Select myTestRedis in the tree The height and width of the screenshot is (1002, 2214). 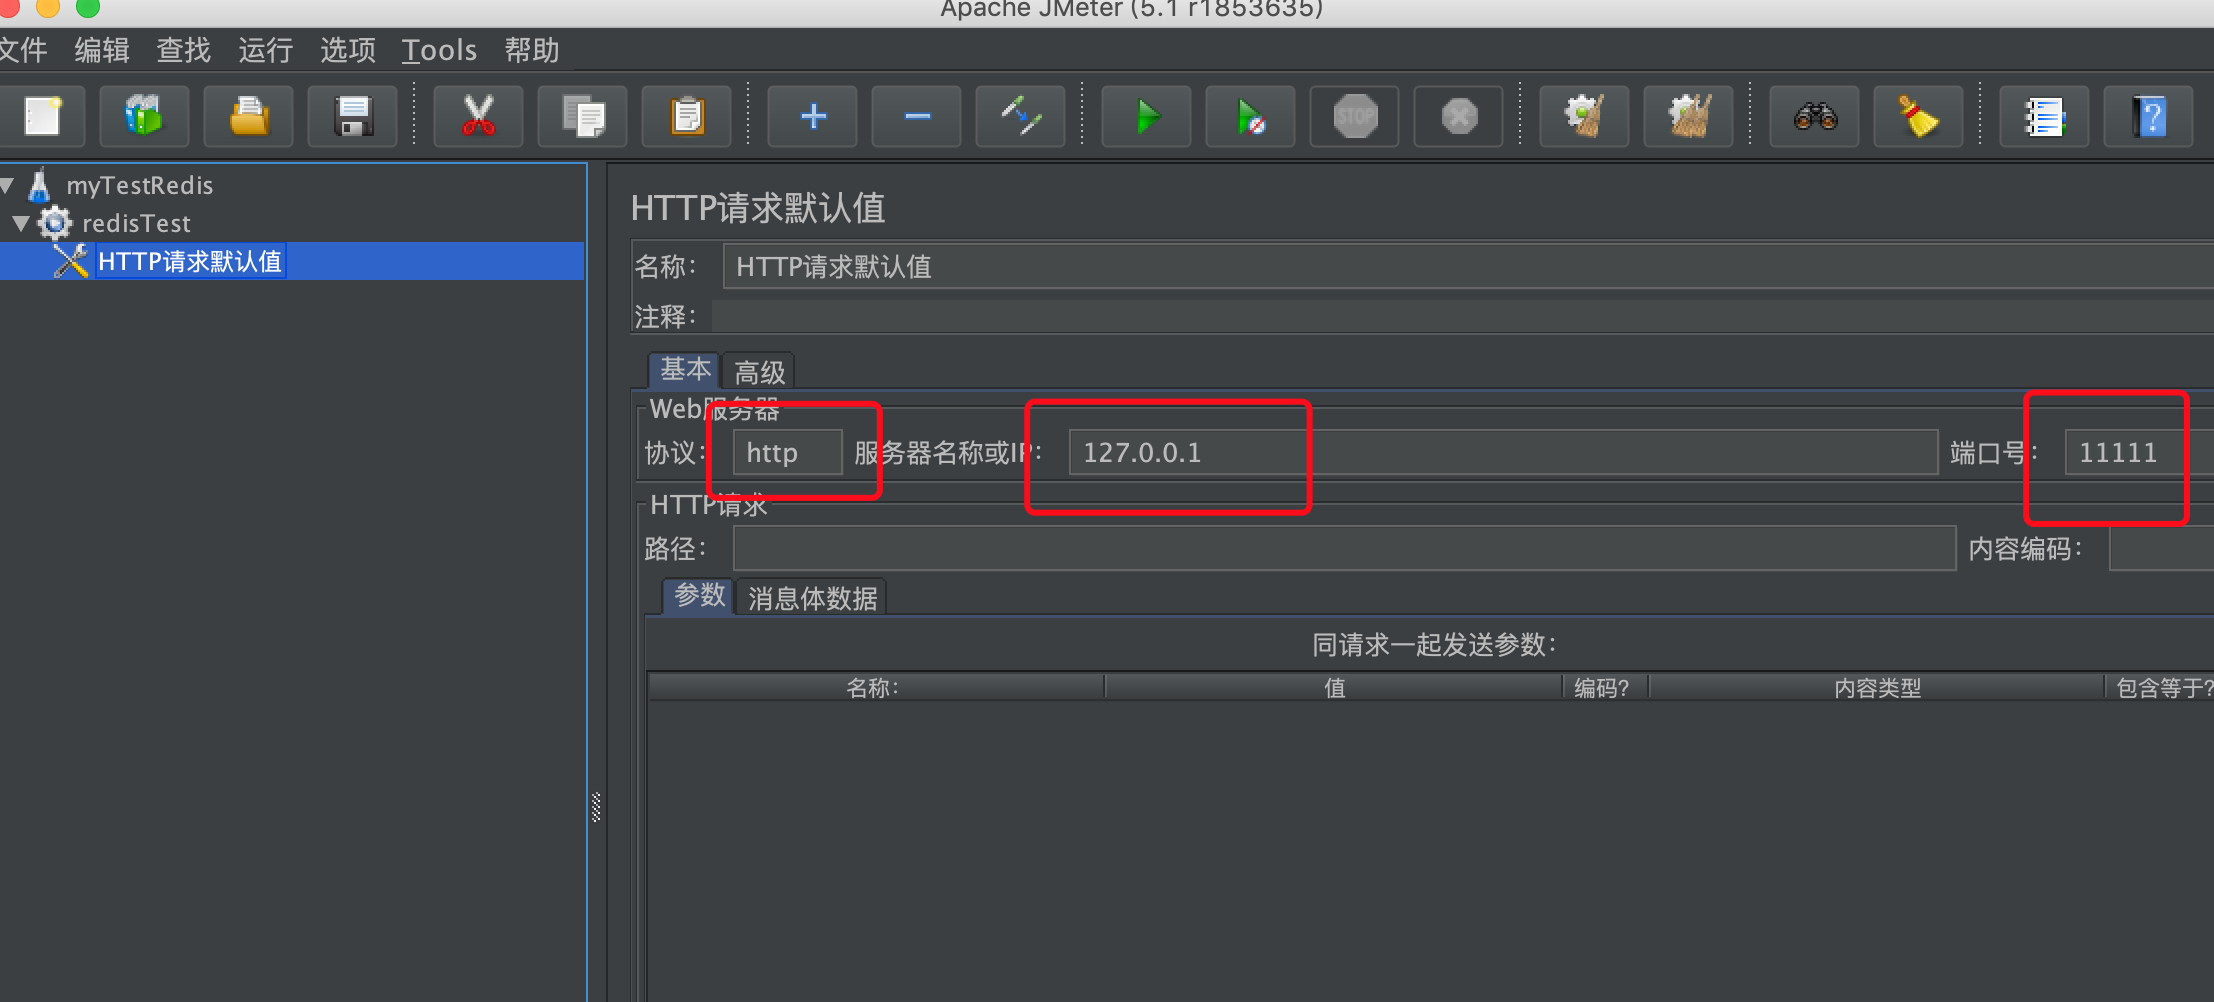tap(140, 185)
